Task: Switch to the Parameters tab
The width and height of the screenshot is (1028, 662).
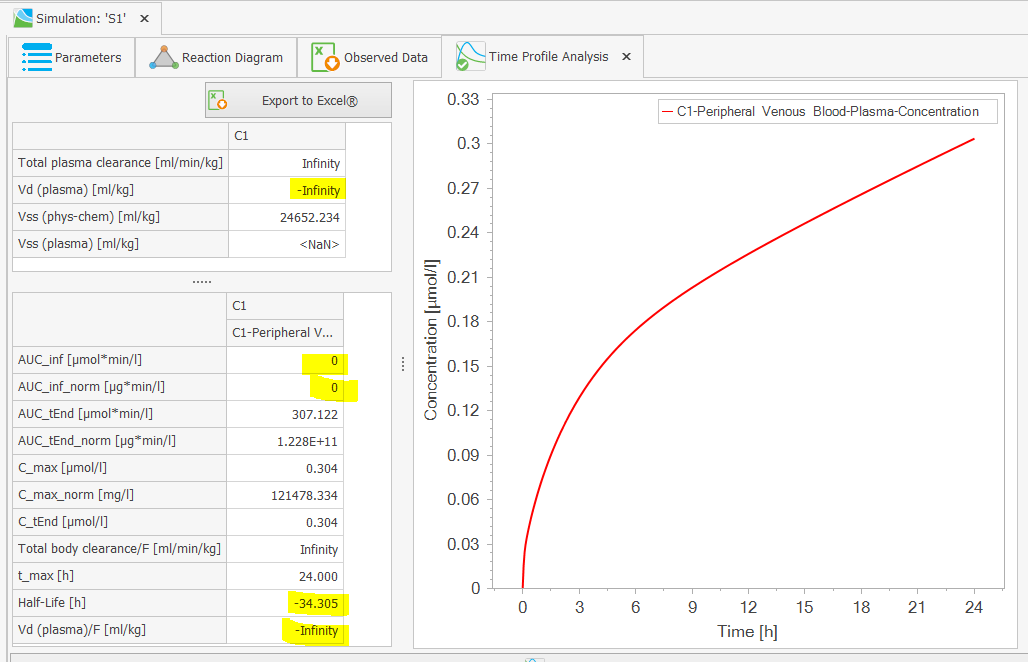Action: pyautogui.click(x=80, y=57)
